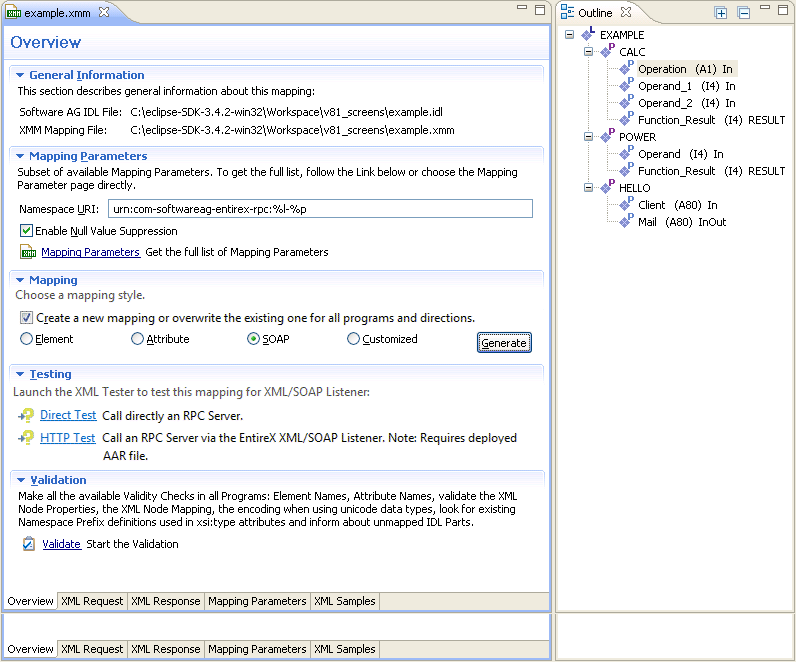Select Operand_2 (I4) In tree row
796x662 pixels.
(687, 103)
